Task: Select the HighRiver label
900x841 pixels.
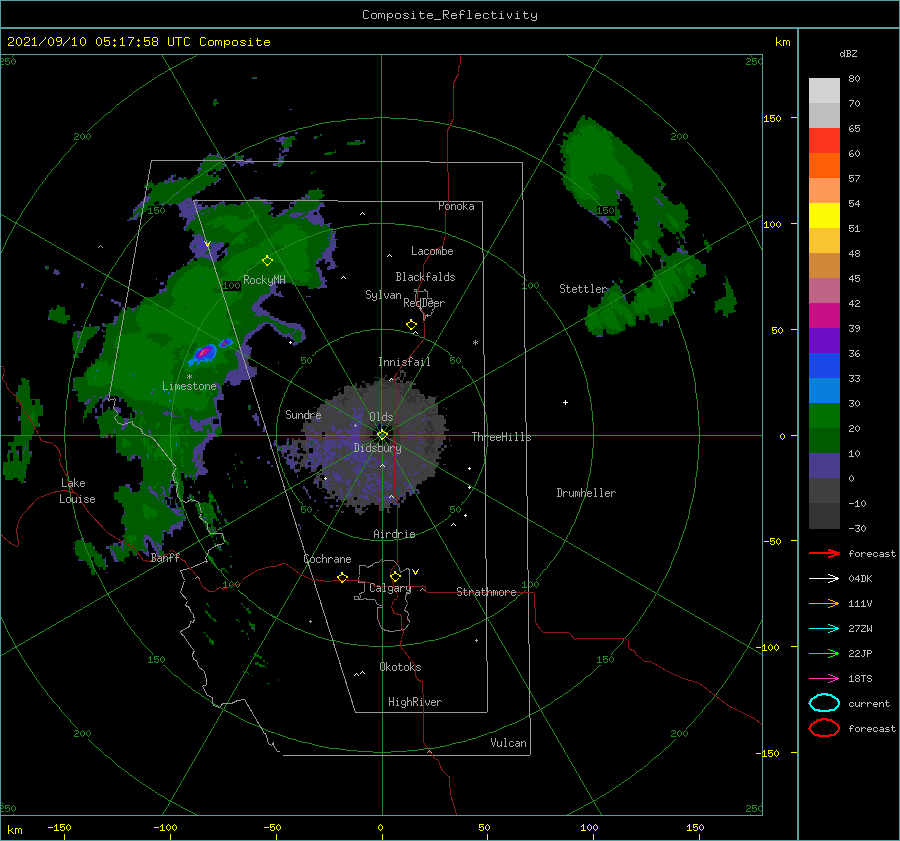Action: [415, 702]
